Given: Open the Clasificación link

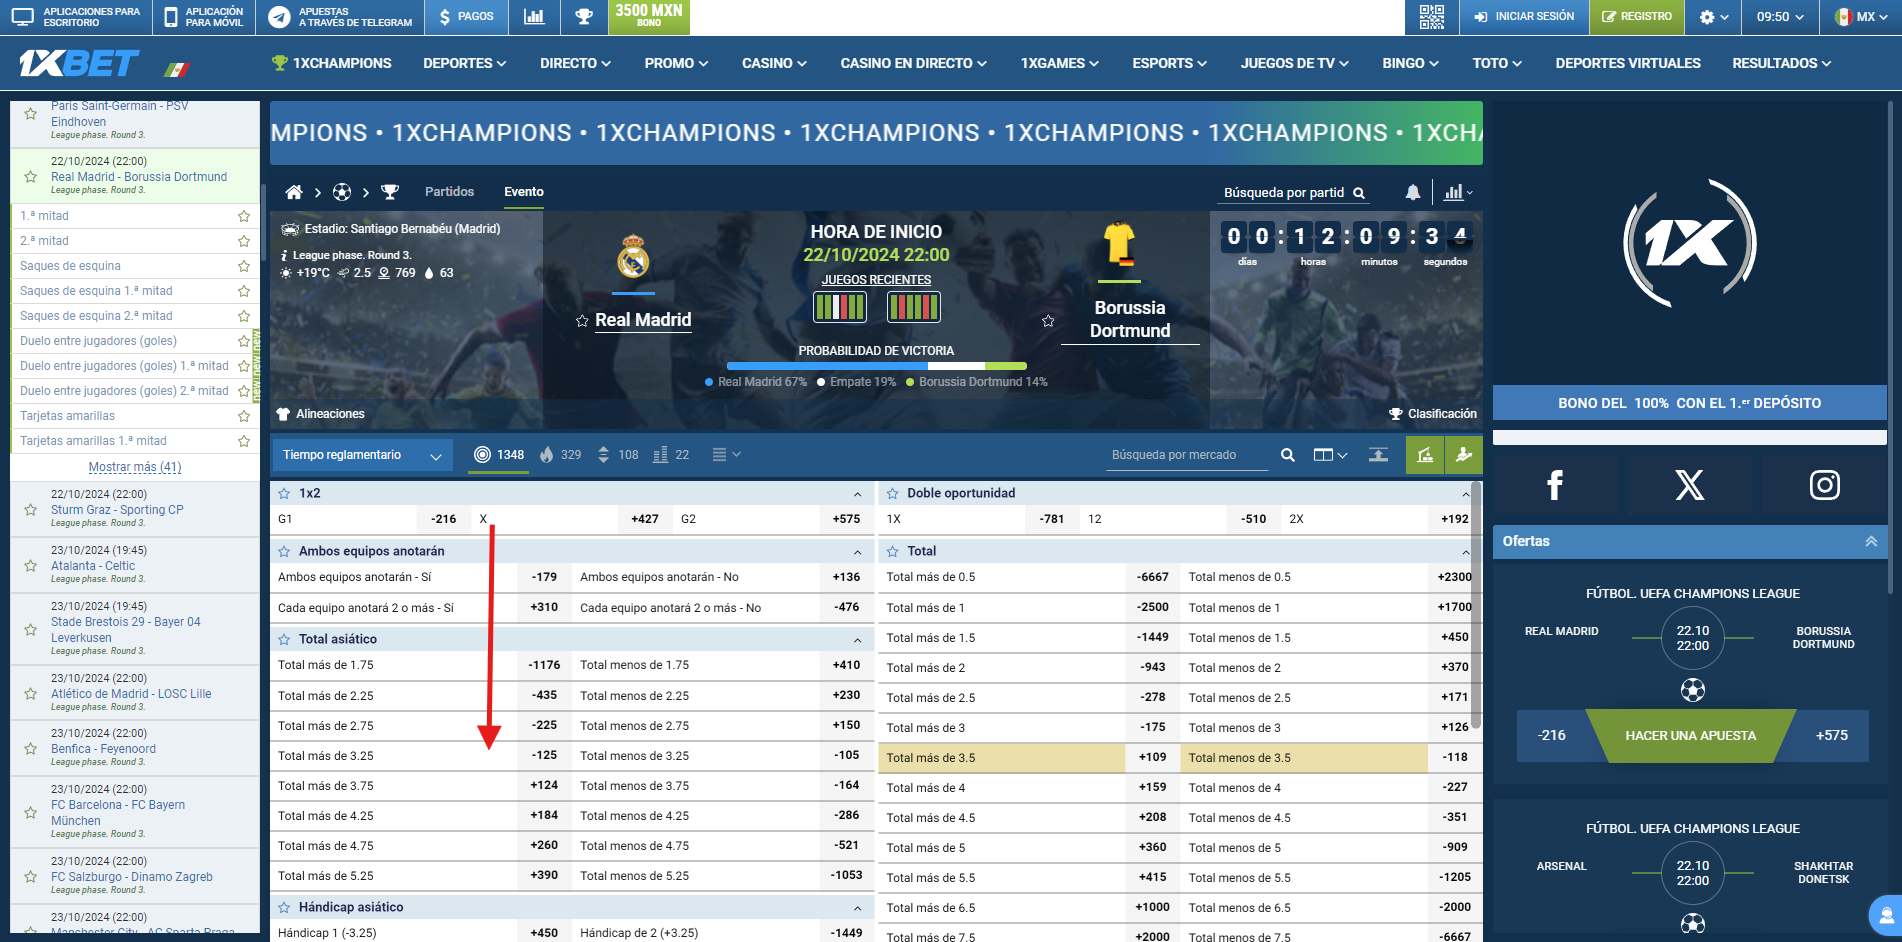Looking at the screenshot, I should coord(1432,414).
